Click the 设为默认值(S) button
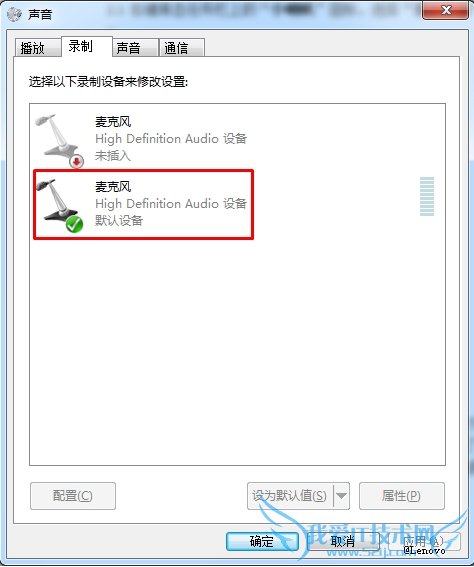This screenshot has height=567, width=474. tap(290, 496)
